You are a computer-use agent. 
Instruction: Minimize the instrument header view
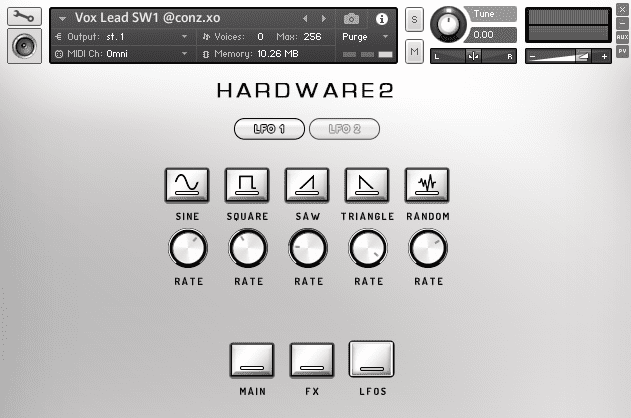pos(623,23)
